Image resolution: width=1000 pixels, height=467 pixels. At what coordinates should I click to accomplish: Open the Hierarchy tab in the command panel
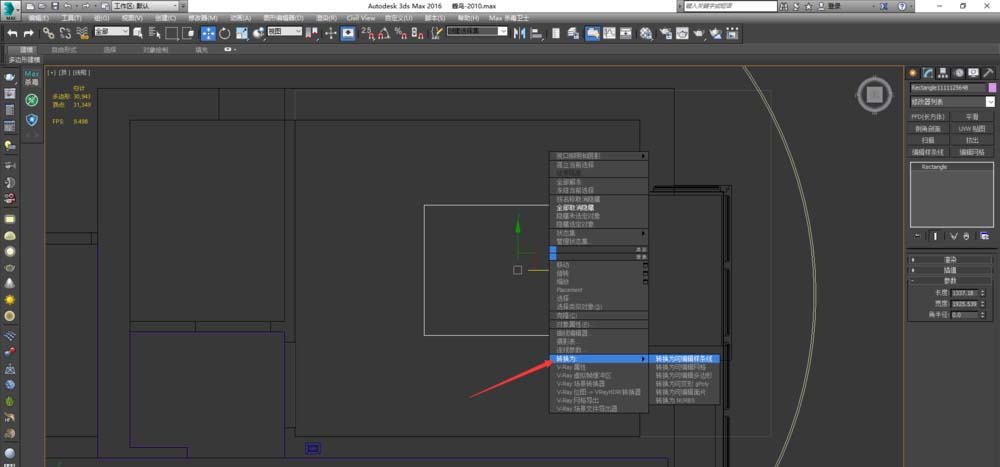click(x=943, y=72)
